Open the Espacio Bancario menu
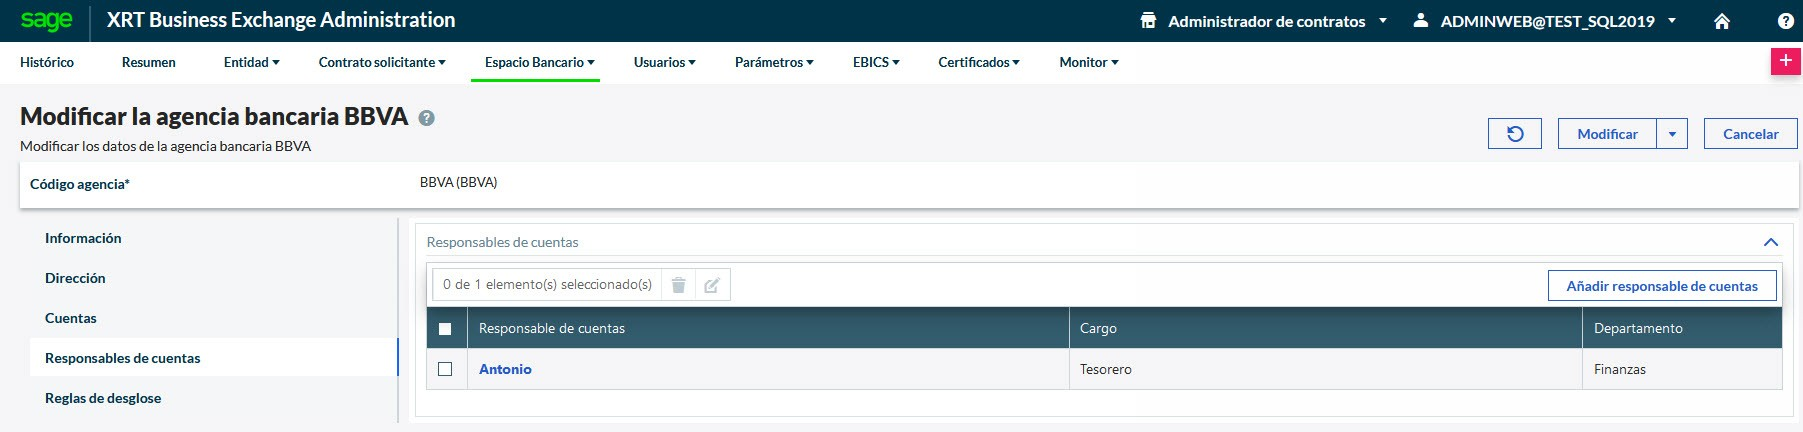Image resolution: width=1803 pixels, height=432 pixels. [x=539, y=62]
